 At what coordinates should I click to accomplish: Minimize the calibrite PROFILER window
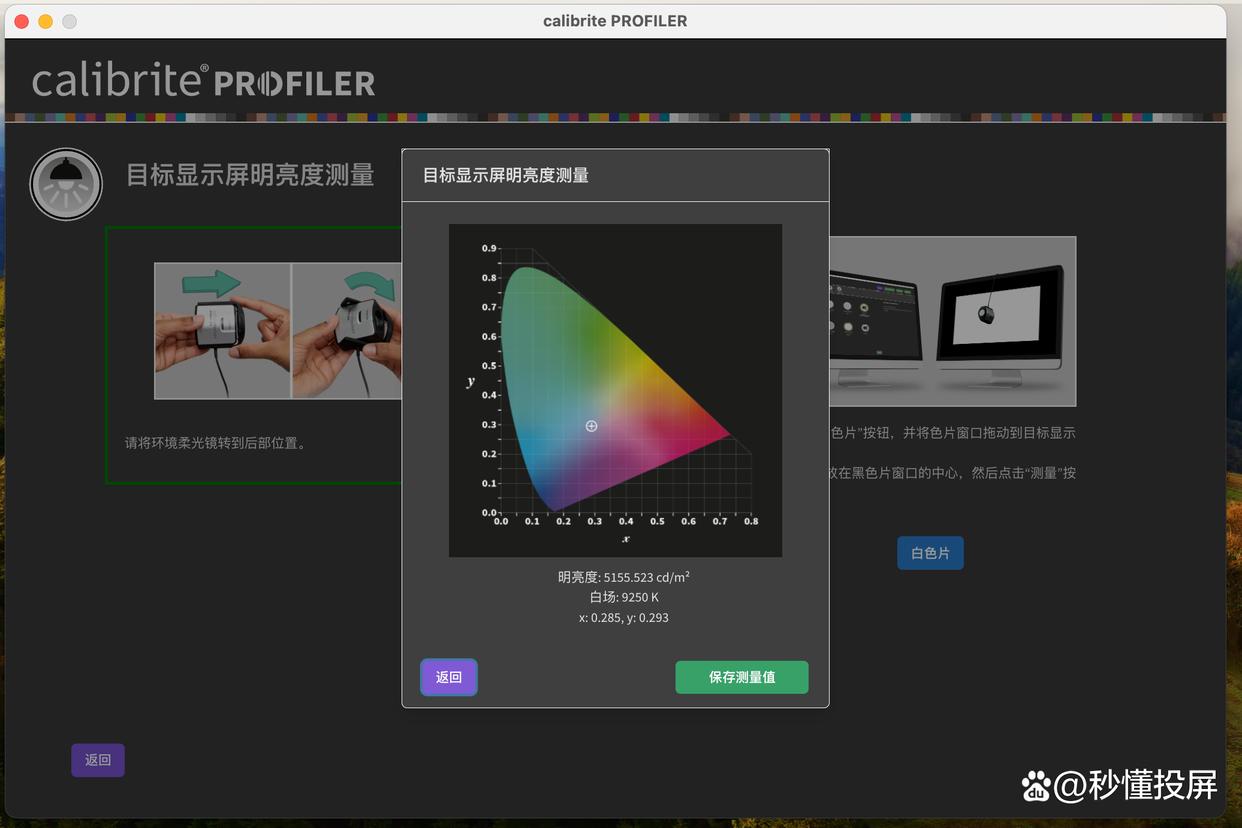pyautogui.click(x=46, y=21)
